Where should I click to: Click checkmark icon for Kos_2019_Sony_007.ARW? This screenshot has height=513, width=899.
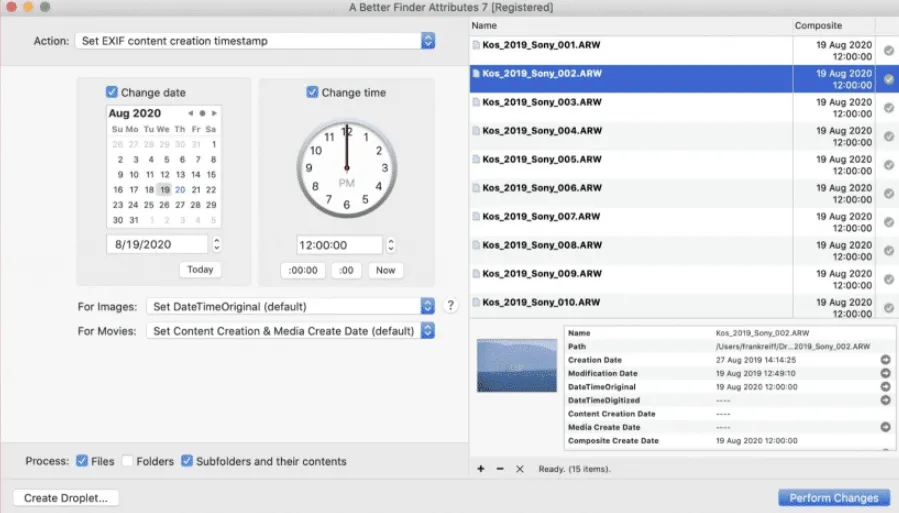889,222
